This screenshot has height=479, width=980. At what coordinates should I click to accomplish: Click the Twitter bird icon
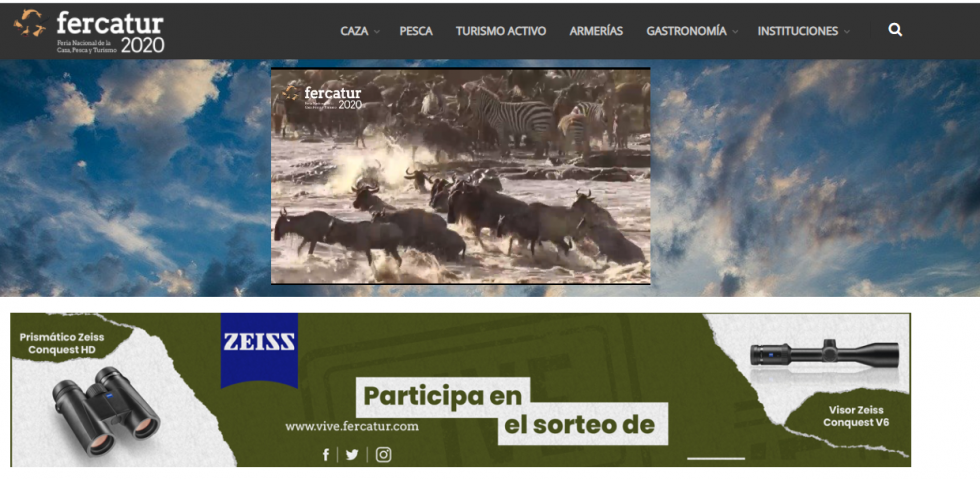pyautogui.click(x=352, y=454)
